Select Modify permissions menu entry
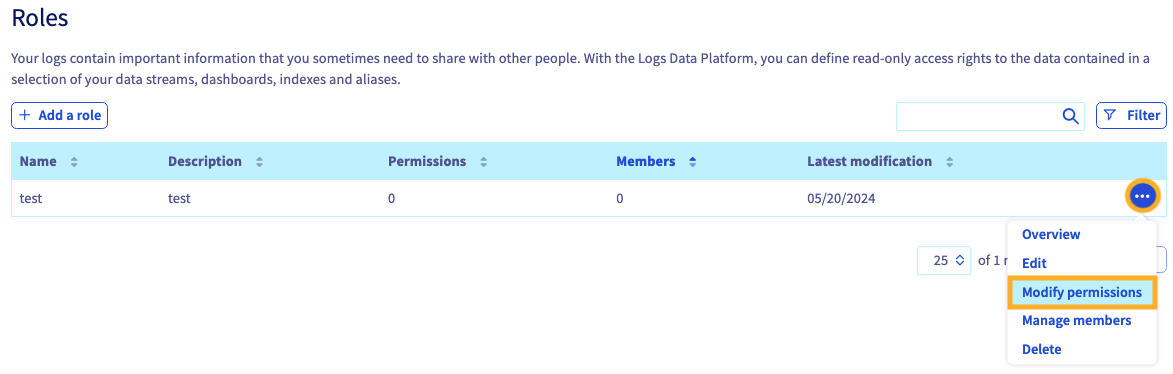1173x374 pixels. coord(1082,292)
